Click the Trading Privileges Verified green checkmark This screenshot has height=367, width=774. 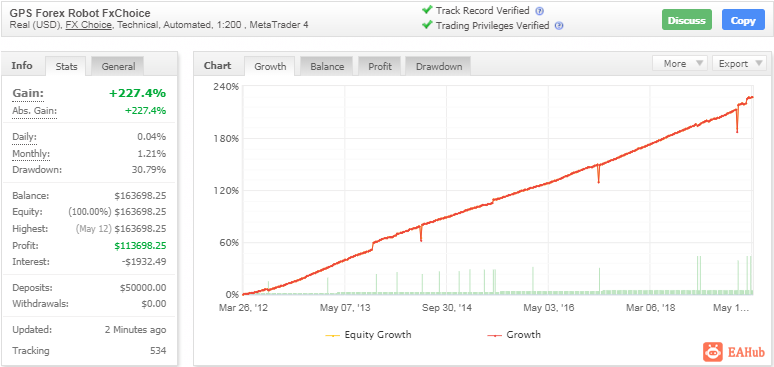tap(427, 25)
